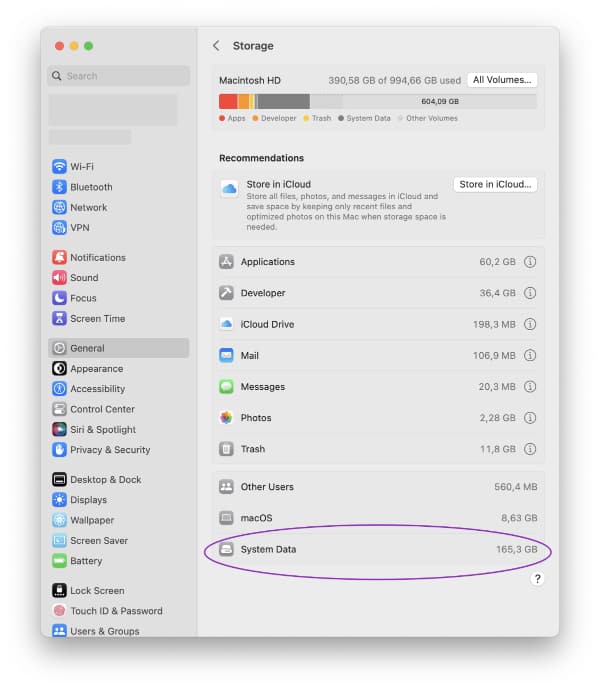Open Screen Saver settings

tap(90, 540)
